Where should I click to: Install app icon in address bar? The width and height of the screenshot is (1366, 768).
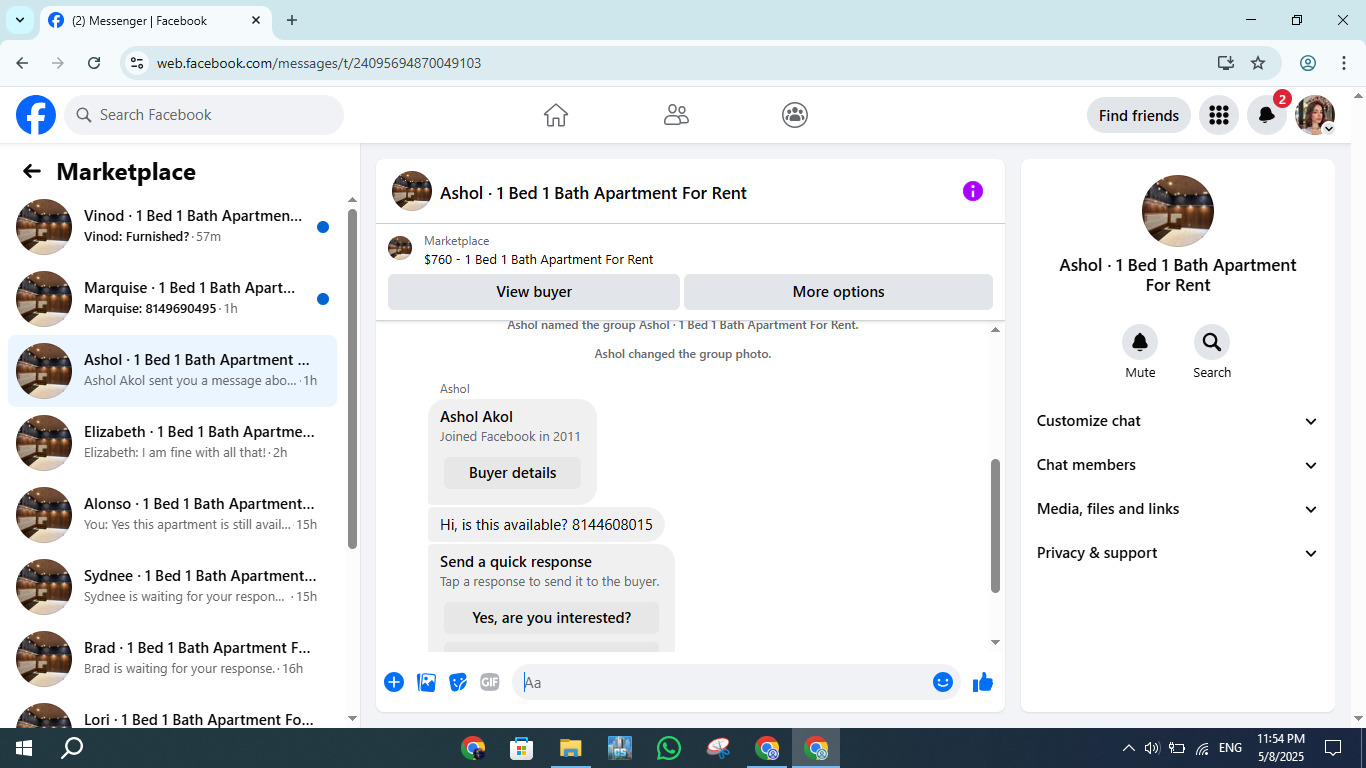(1226, 63)
